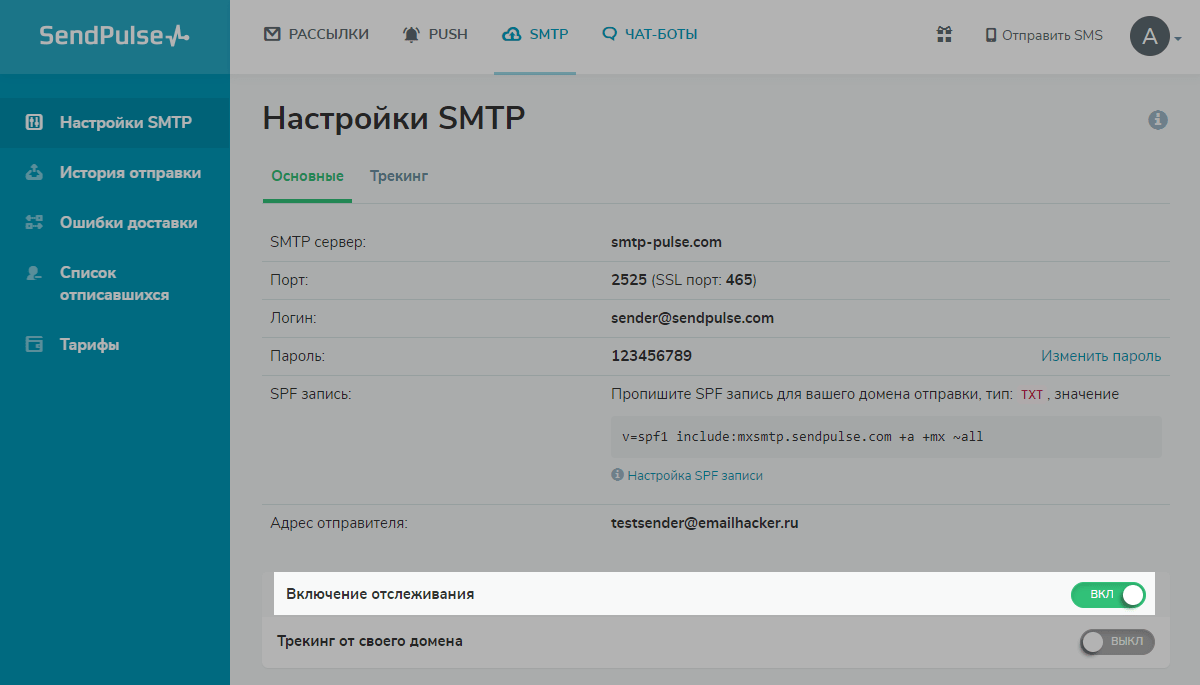
Task: Click the Изменить пароль link
Action: pyautogui.click(x=1102, y=355)
